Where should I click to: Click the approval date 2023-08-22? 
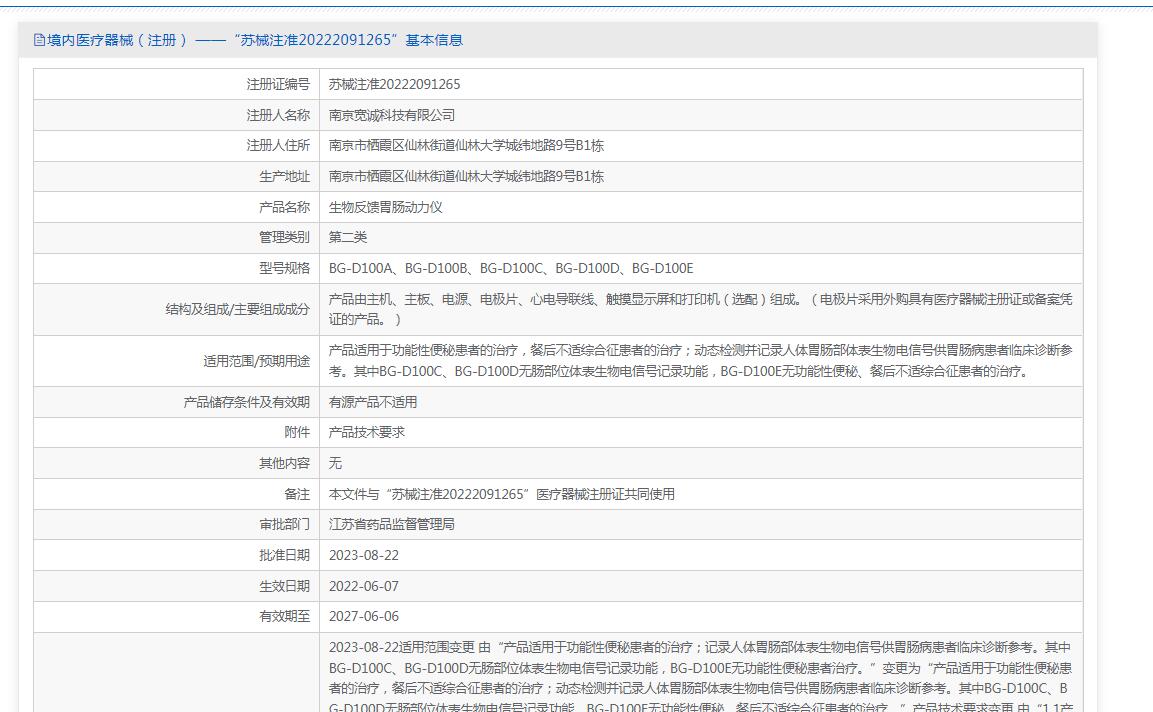coord(363,555)
